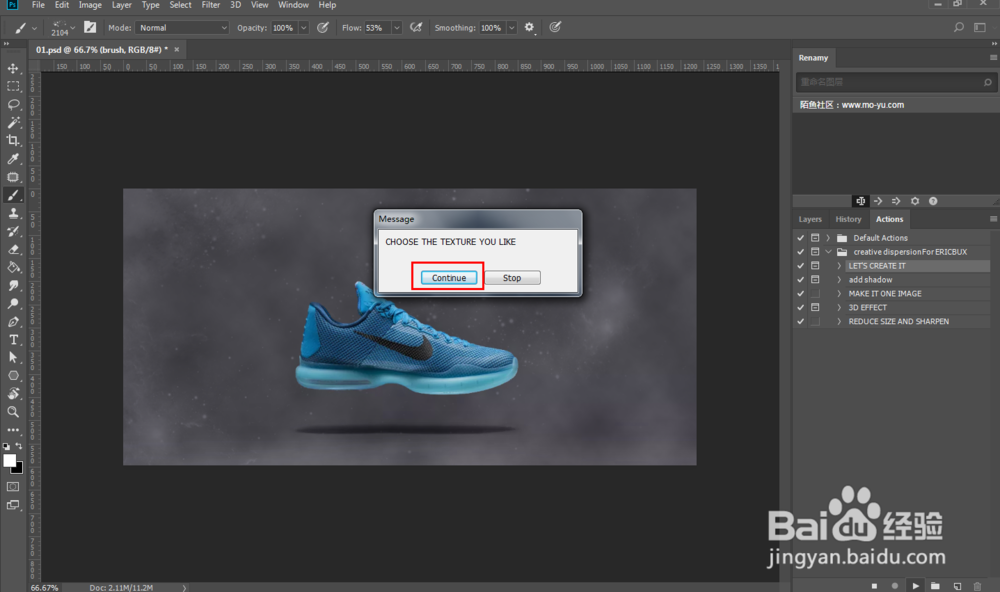
Task: Expand the Default Actions set
Action: point(828,238)
